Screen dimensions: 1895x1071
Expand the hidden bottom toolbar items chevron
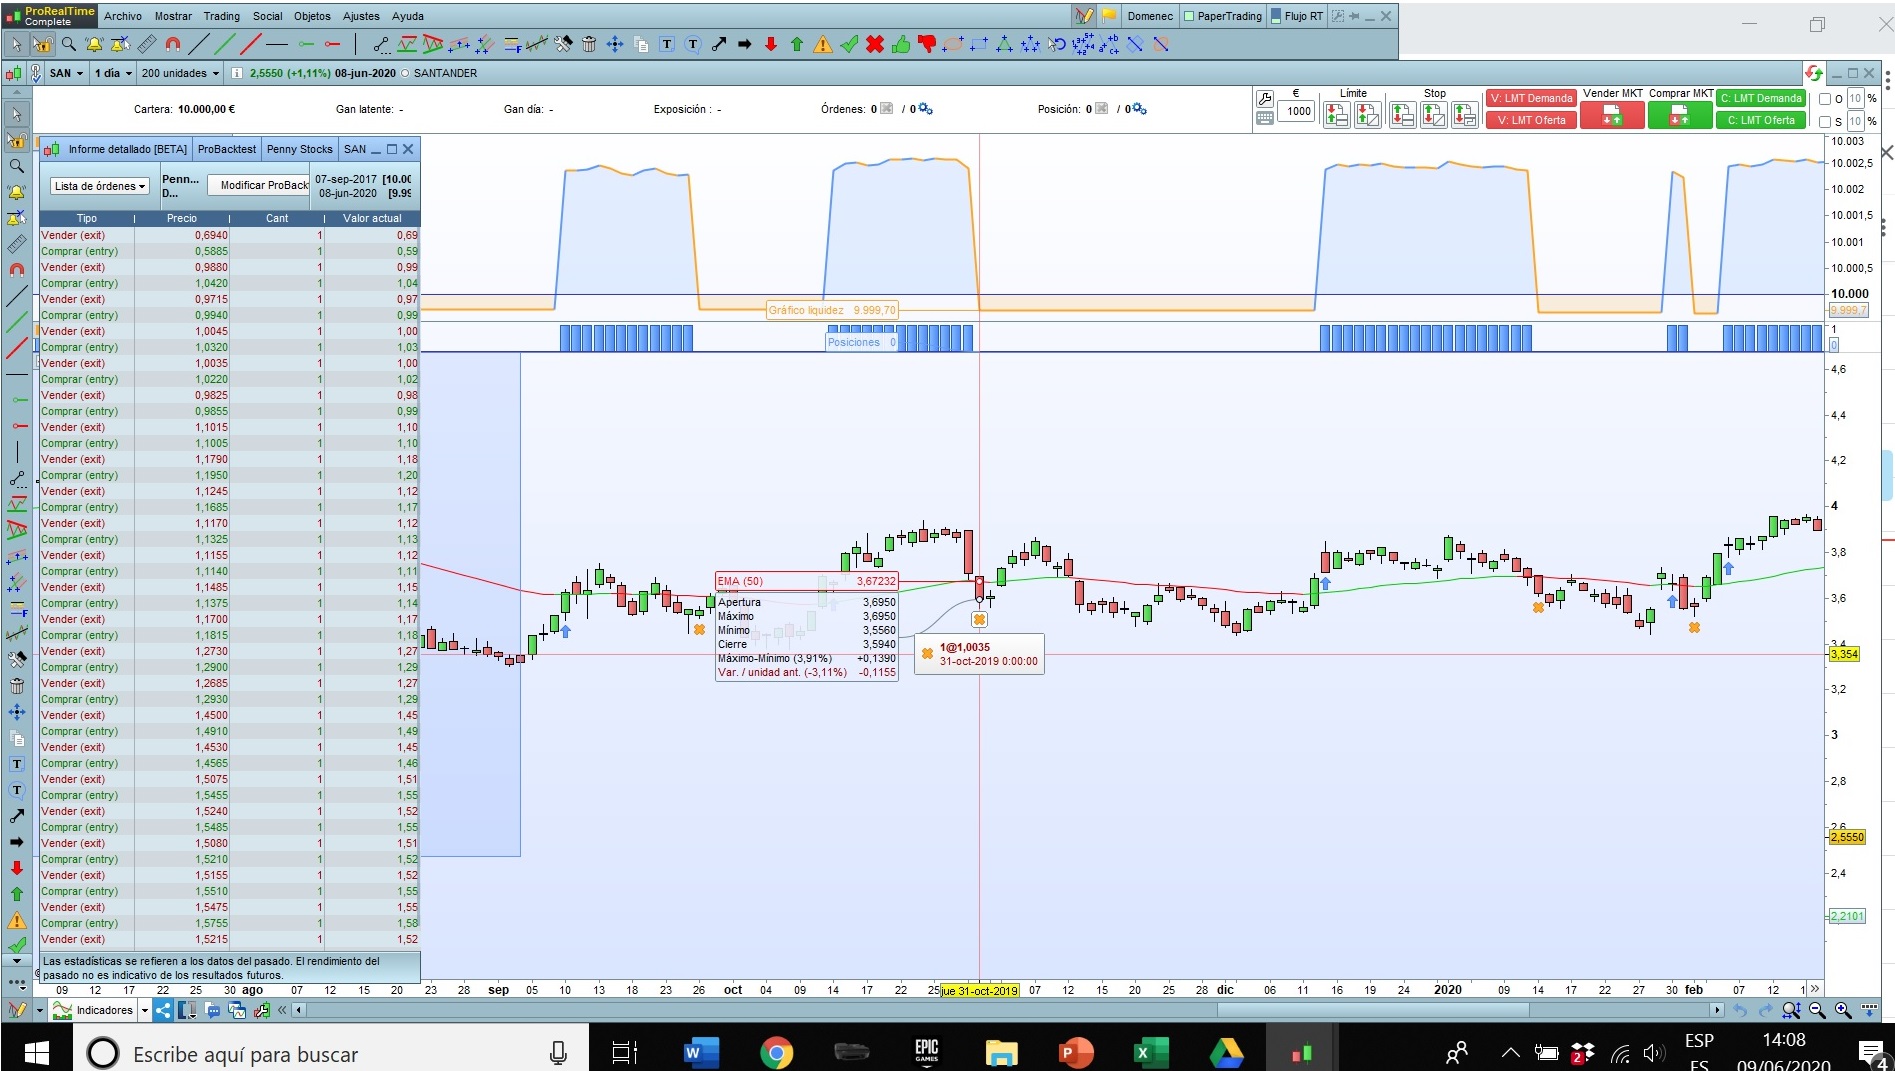pyautogui.click(x=282, y=1010)
